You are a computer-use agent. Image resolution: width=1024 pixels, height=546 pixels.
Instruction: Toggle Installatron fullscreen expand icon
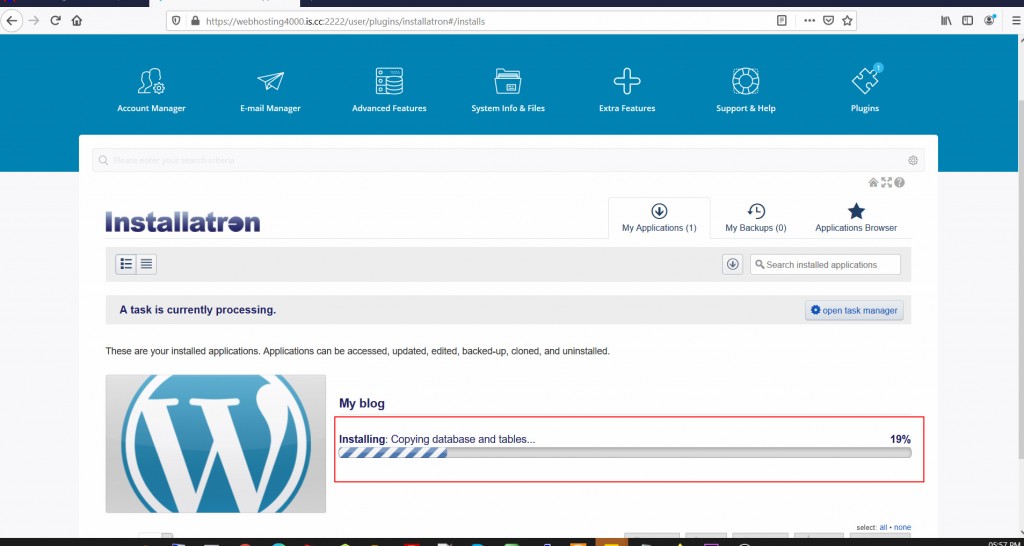point(886,183)
